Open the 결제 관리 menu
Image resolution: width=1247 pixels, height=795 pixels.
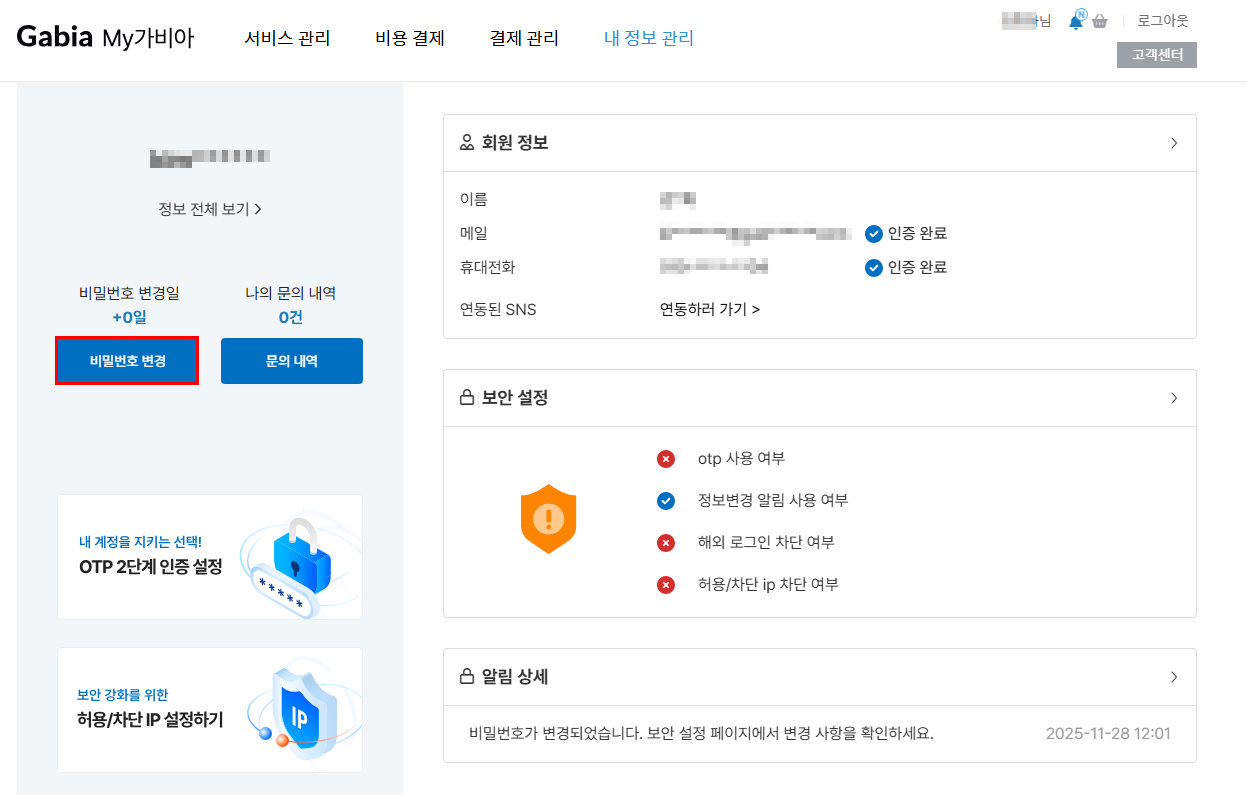pos(524,39)
